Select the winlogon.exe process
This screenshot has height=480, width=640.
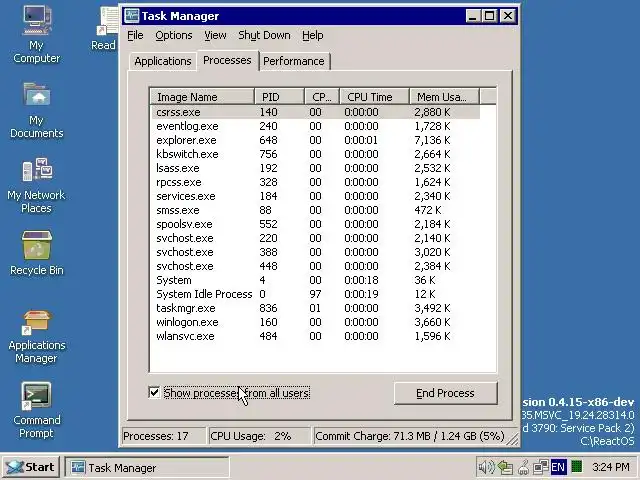point(316,322)
